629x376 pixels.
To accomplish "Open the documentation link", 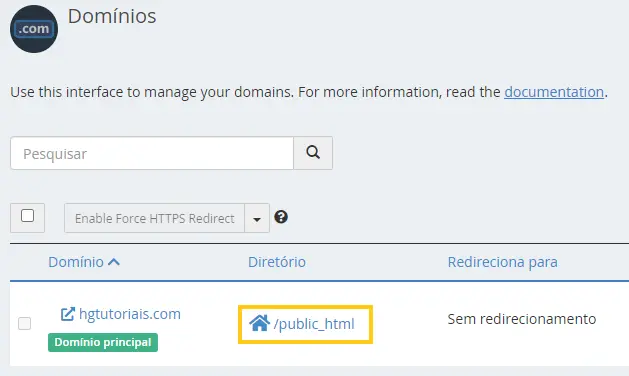I will click(554, 92).
